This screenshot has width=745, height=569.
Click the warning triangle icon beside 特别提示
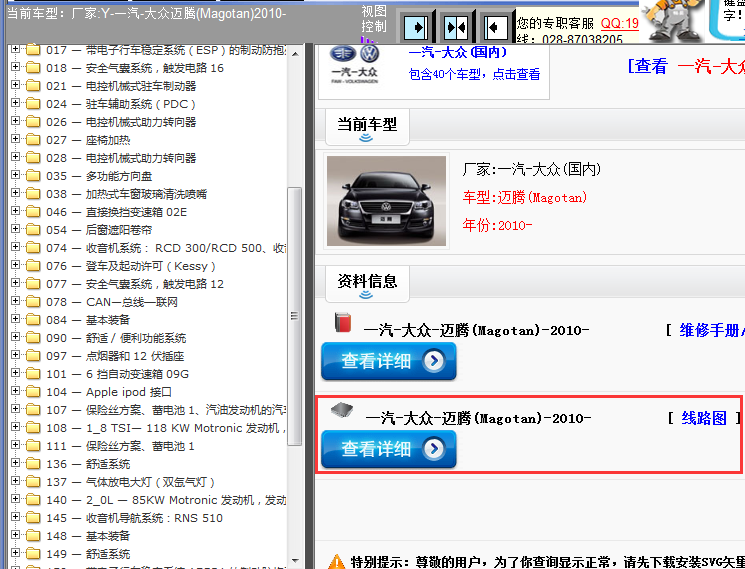coord(336,562)
